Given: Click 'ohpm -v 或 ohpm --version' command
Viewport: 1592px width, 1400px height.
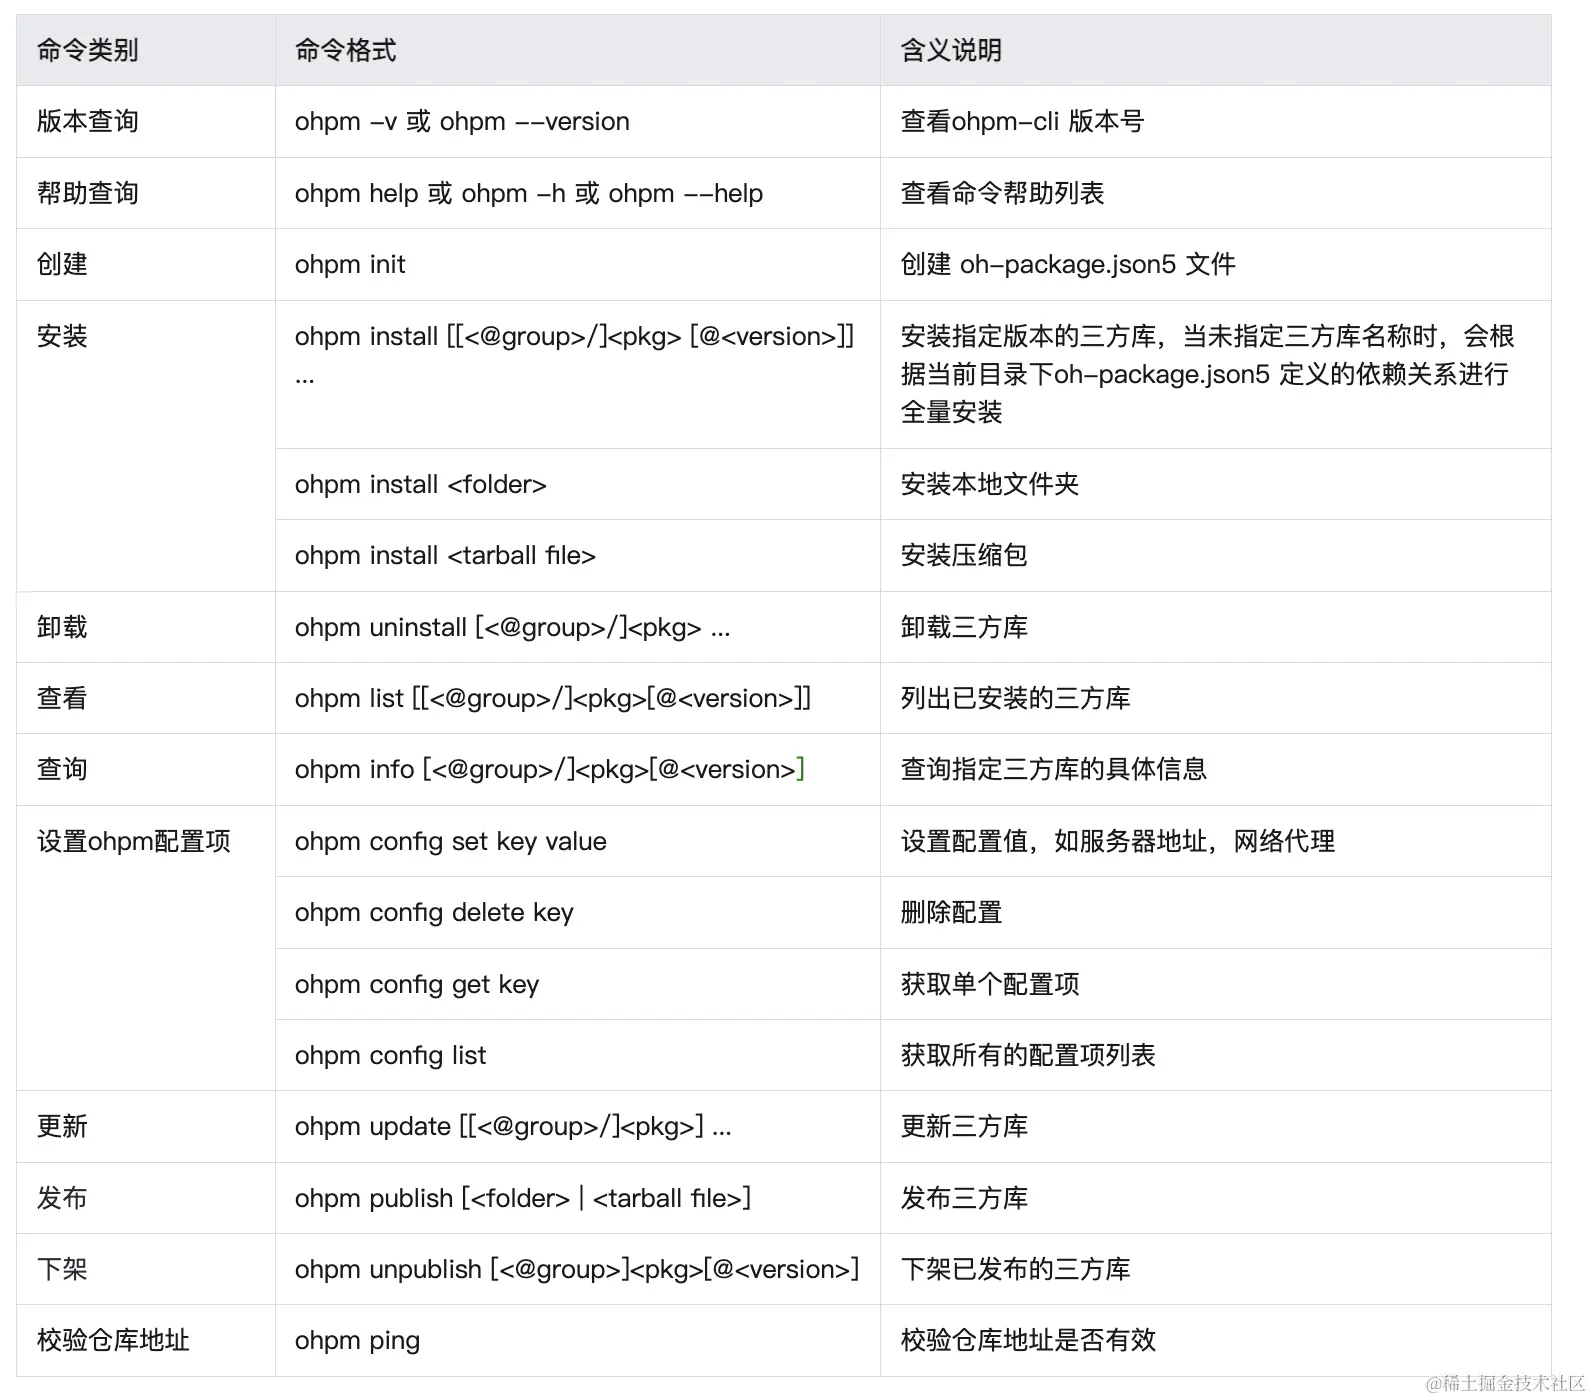Looking at the screenshot, I should coord(462,121).
